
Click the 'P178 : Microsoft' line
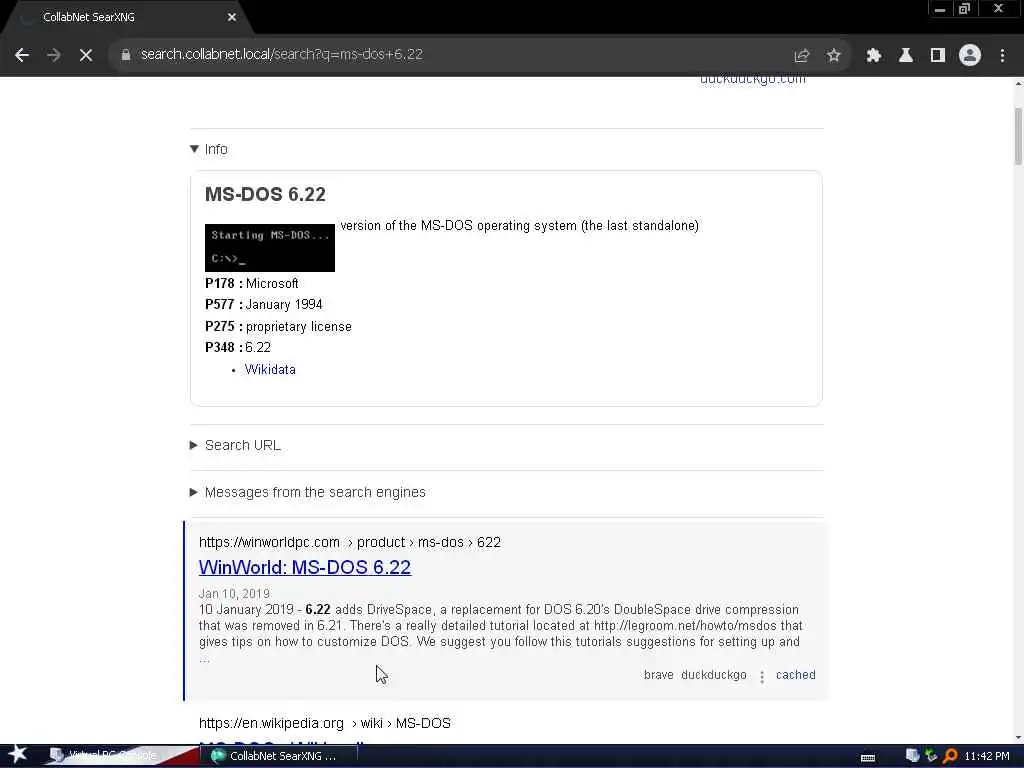[x=251, y=283]
